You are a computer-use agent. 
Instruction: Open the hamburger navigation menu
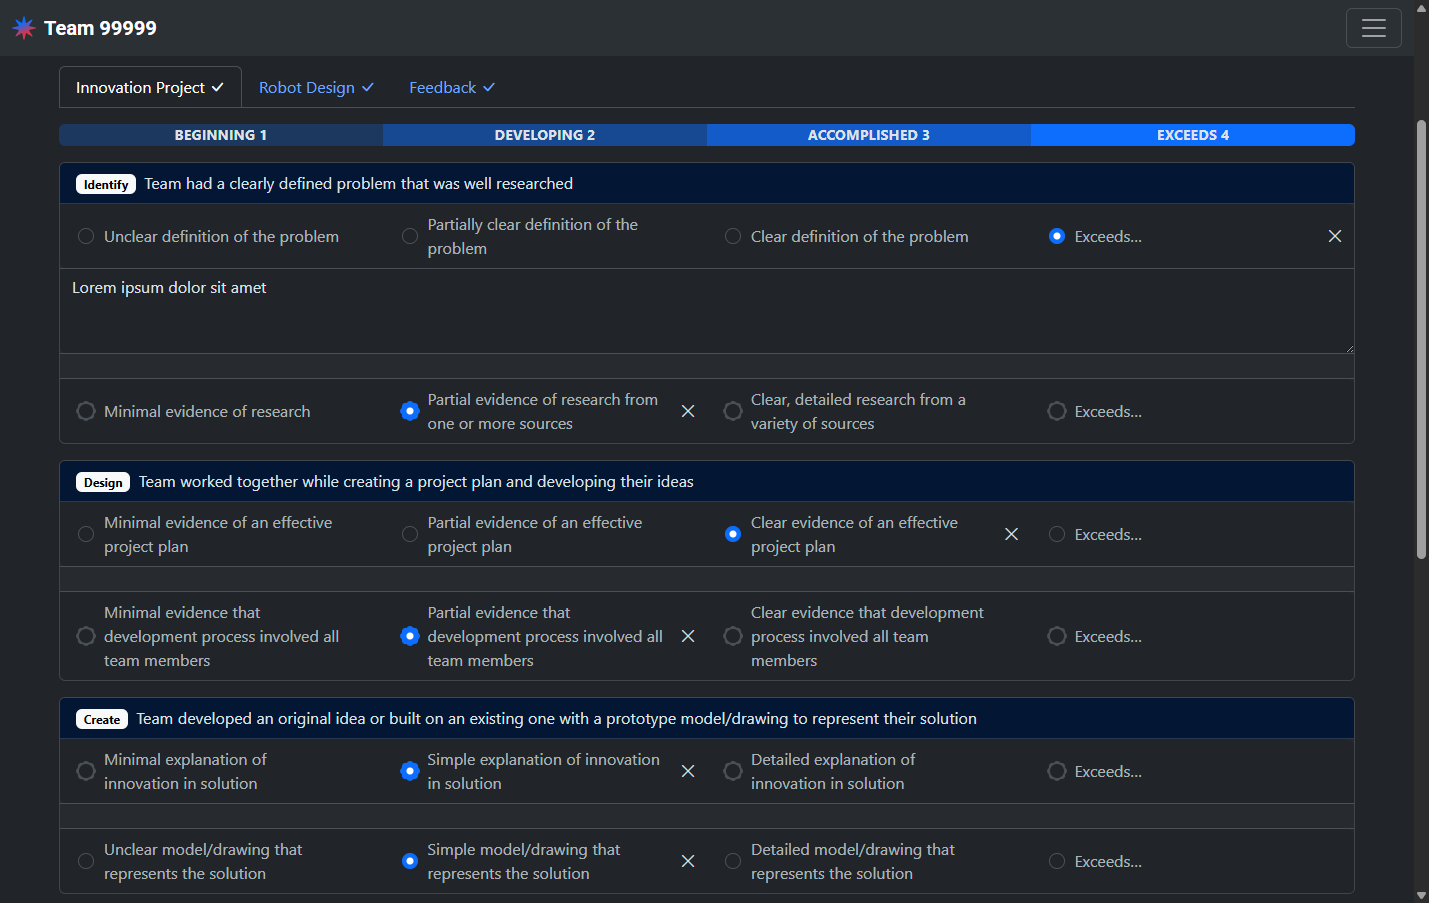point(1373,28)
